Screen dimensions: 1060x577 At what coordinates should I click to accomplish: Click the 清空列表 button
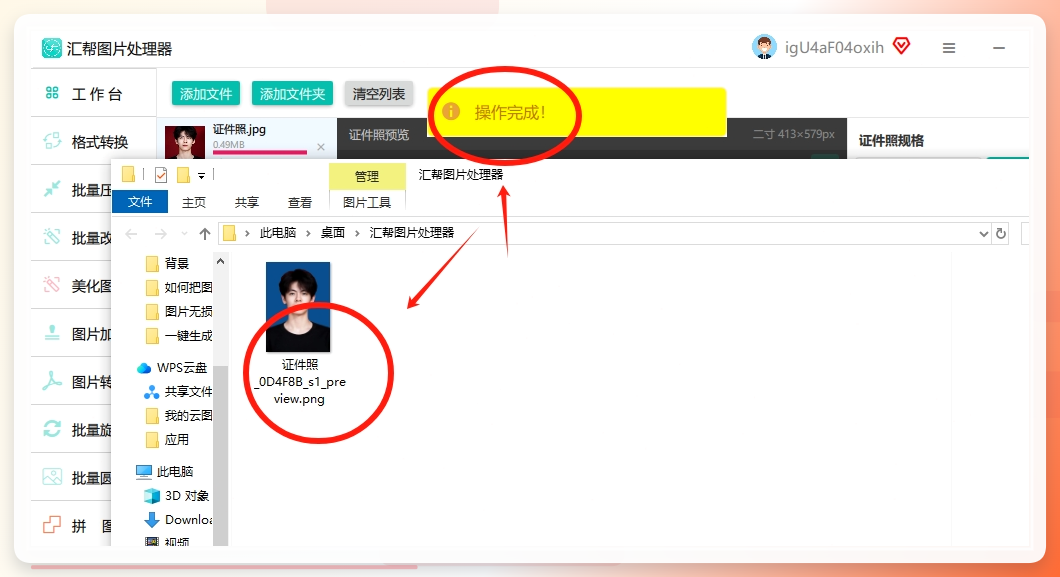(x=379, y=93)
